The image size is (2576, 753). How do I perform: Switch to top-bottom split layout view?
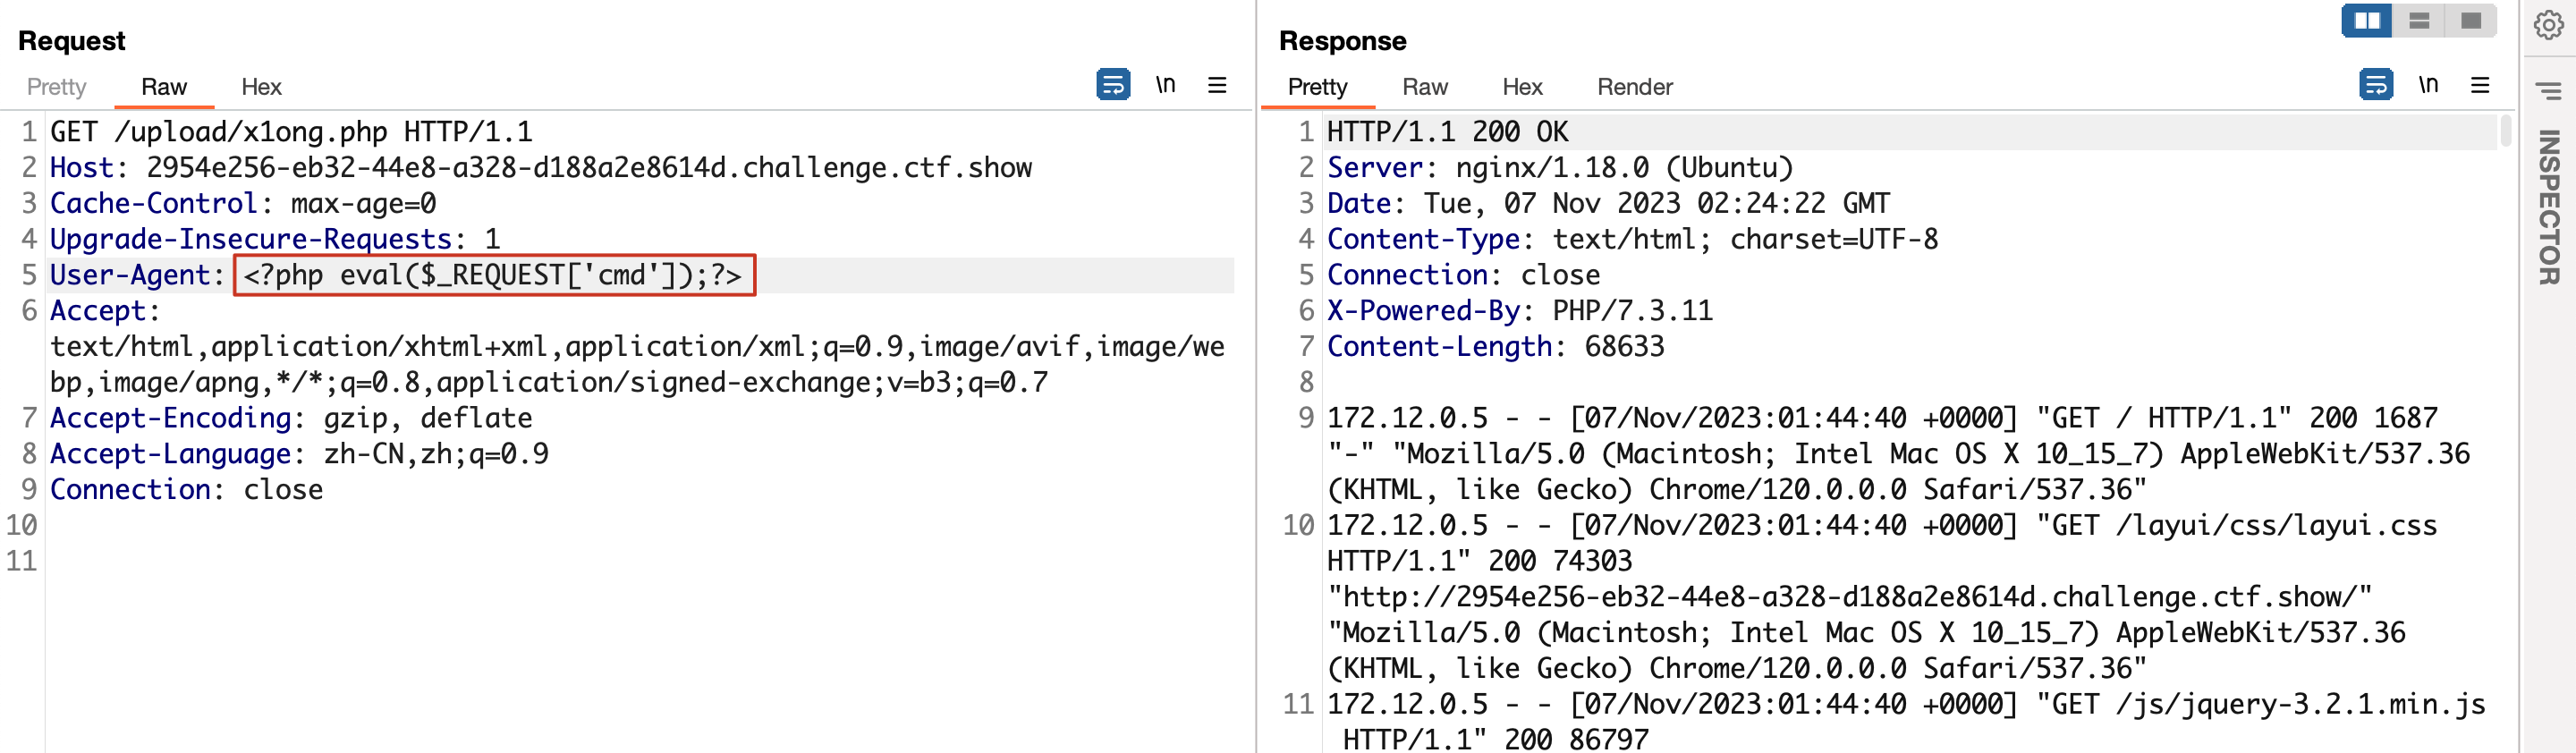[x=2419, y=21]
